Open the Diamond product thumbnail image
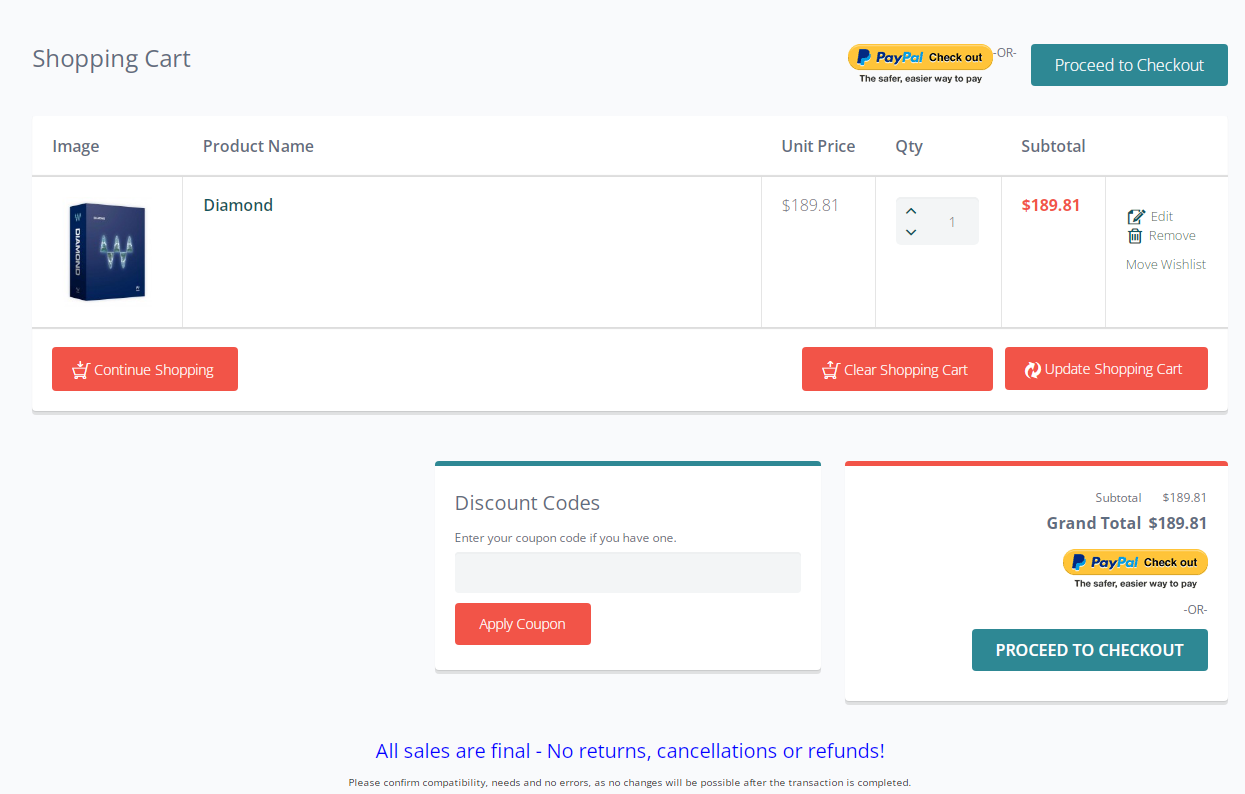Screen dimensions: 1245x794 [107, 251]
